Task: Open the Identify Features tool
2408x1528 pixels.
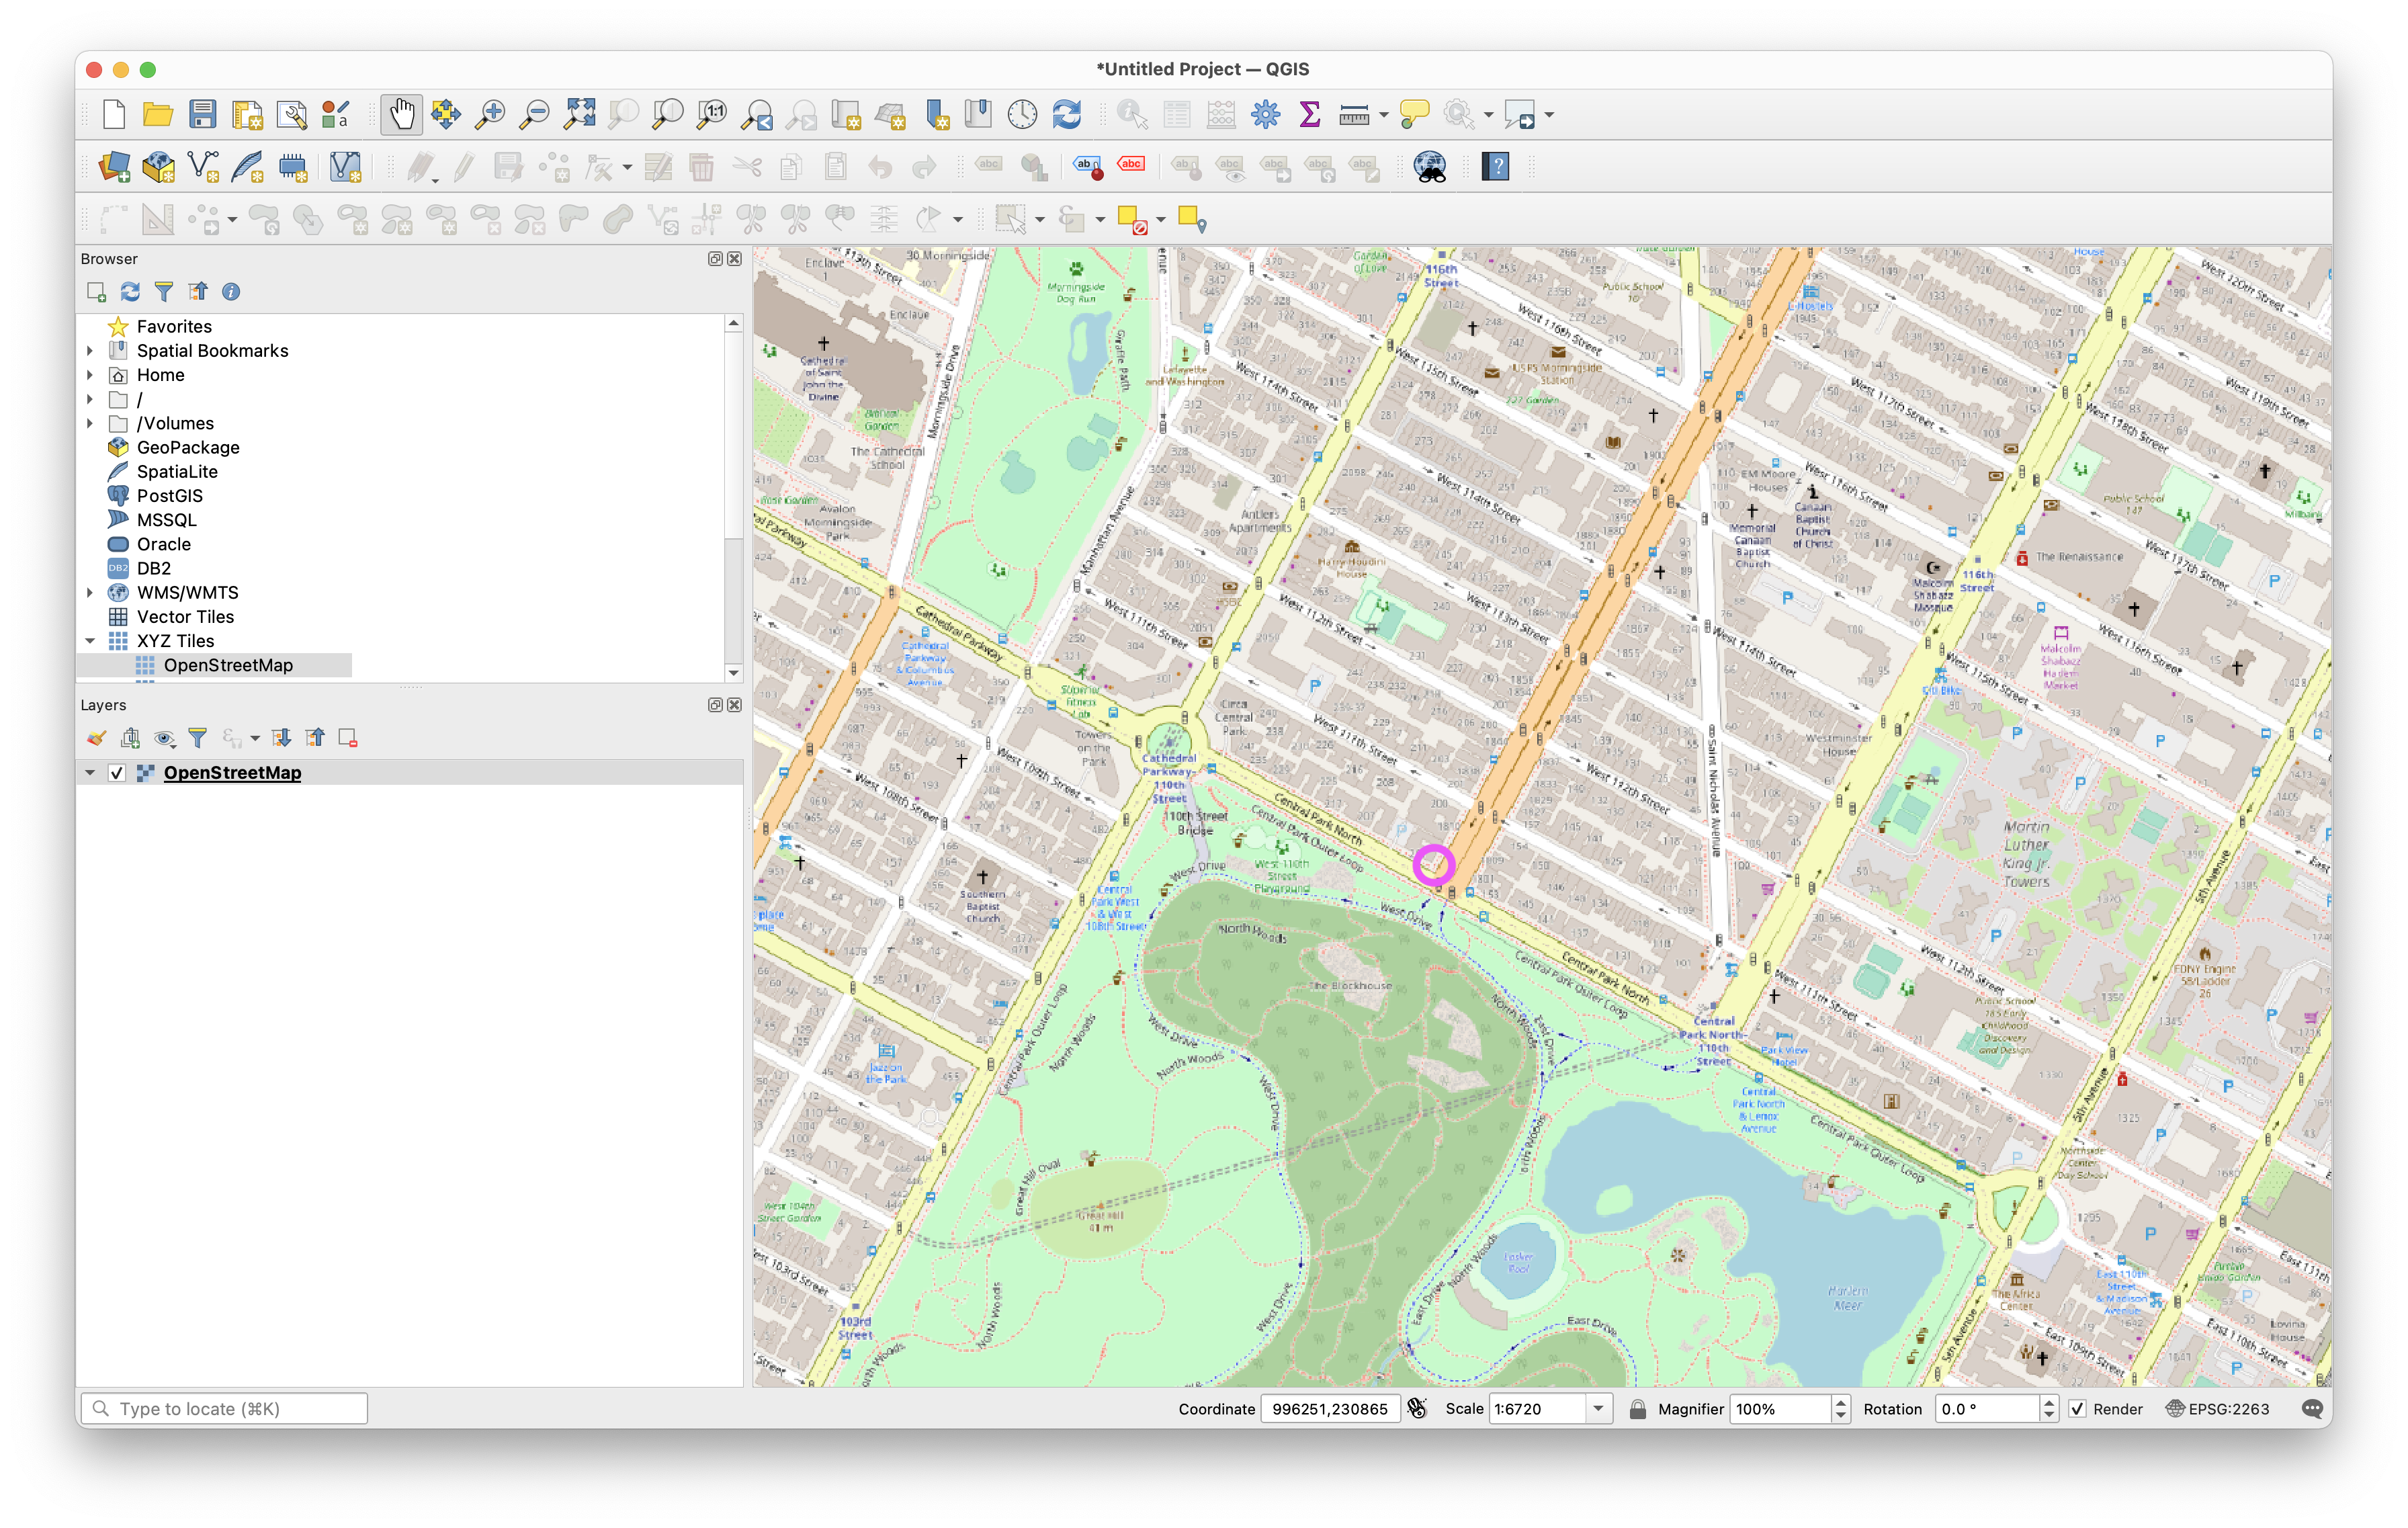Action: coord(1132,115)
